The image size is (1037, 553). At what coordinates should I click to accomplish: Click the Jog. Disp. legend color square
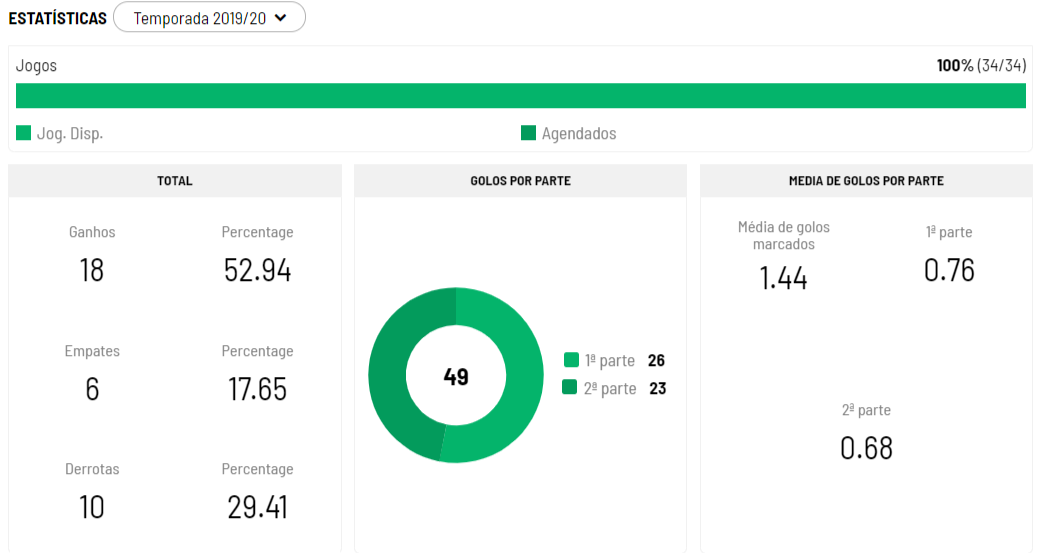coord(23,133)
